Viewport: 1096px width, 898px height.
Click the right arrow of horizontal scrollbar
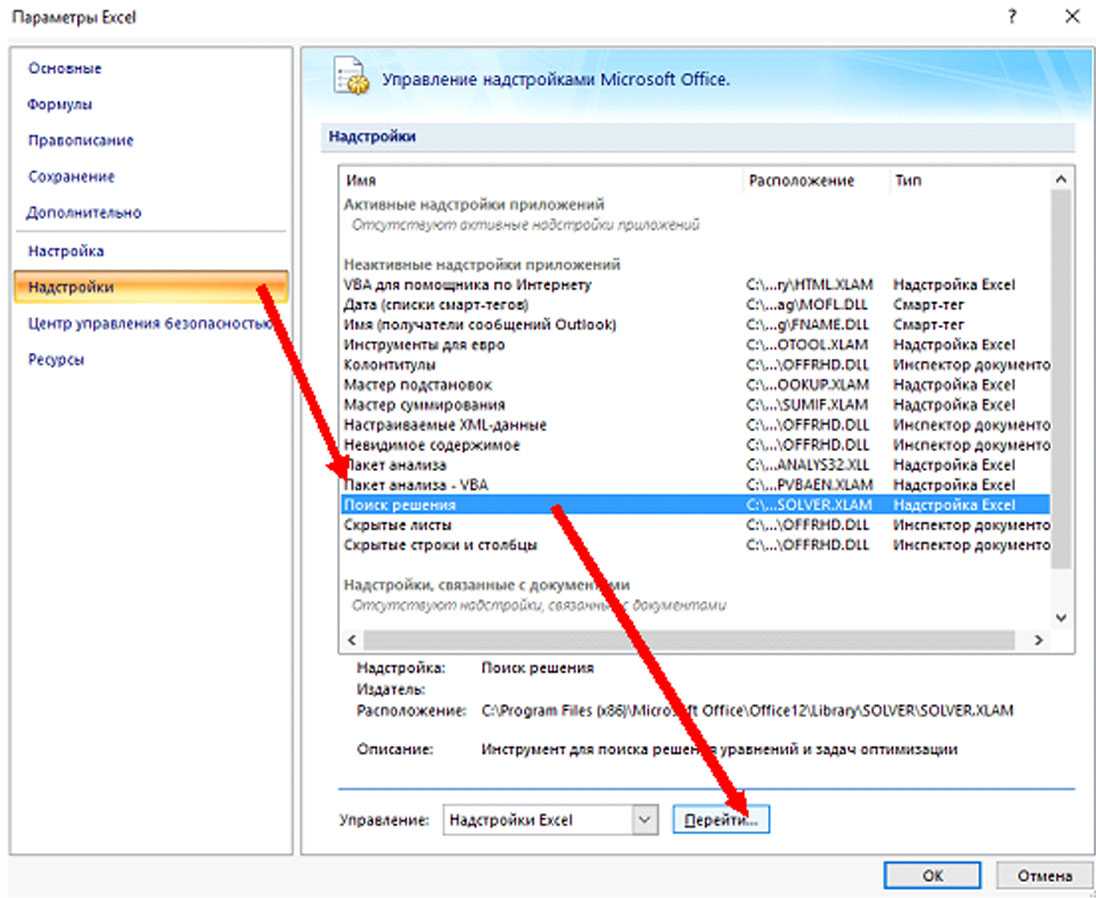click(1039, 640)
